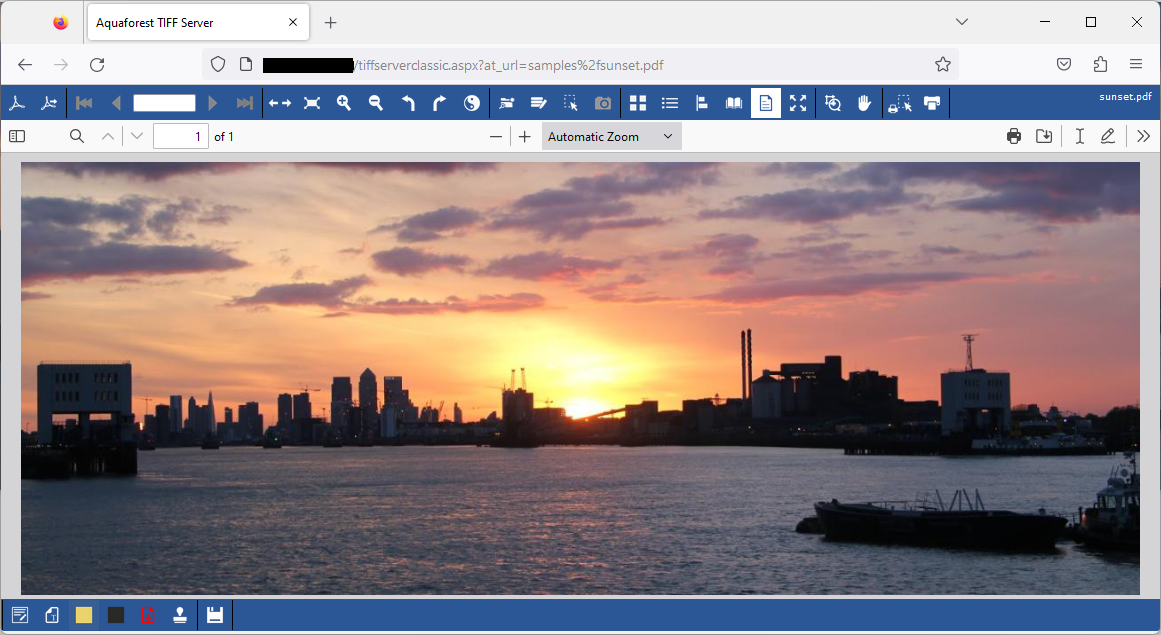Click the page number input field
The height and width of the screenshot is (635, 1161).
tap(181, 136)
